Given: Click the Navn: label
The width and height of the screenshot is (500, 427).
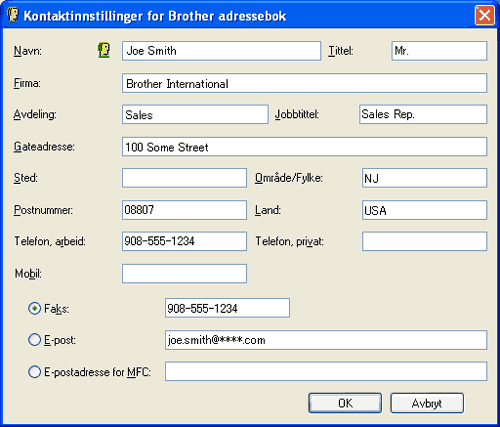Looking at the screenshot, I should click(x=28, y=51).
